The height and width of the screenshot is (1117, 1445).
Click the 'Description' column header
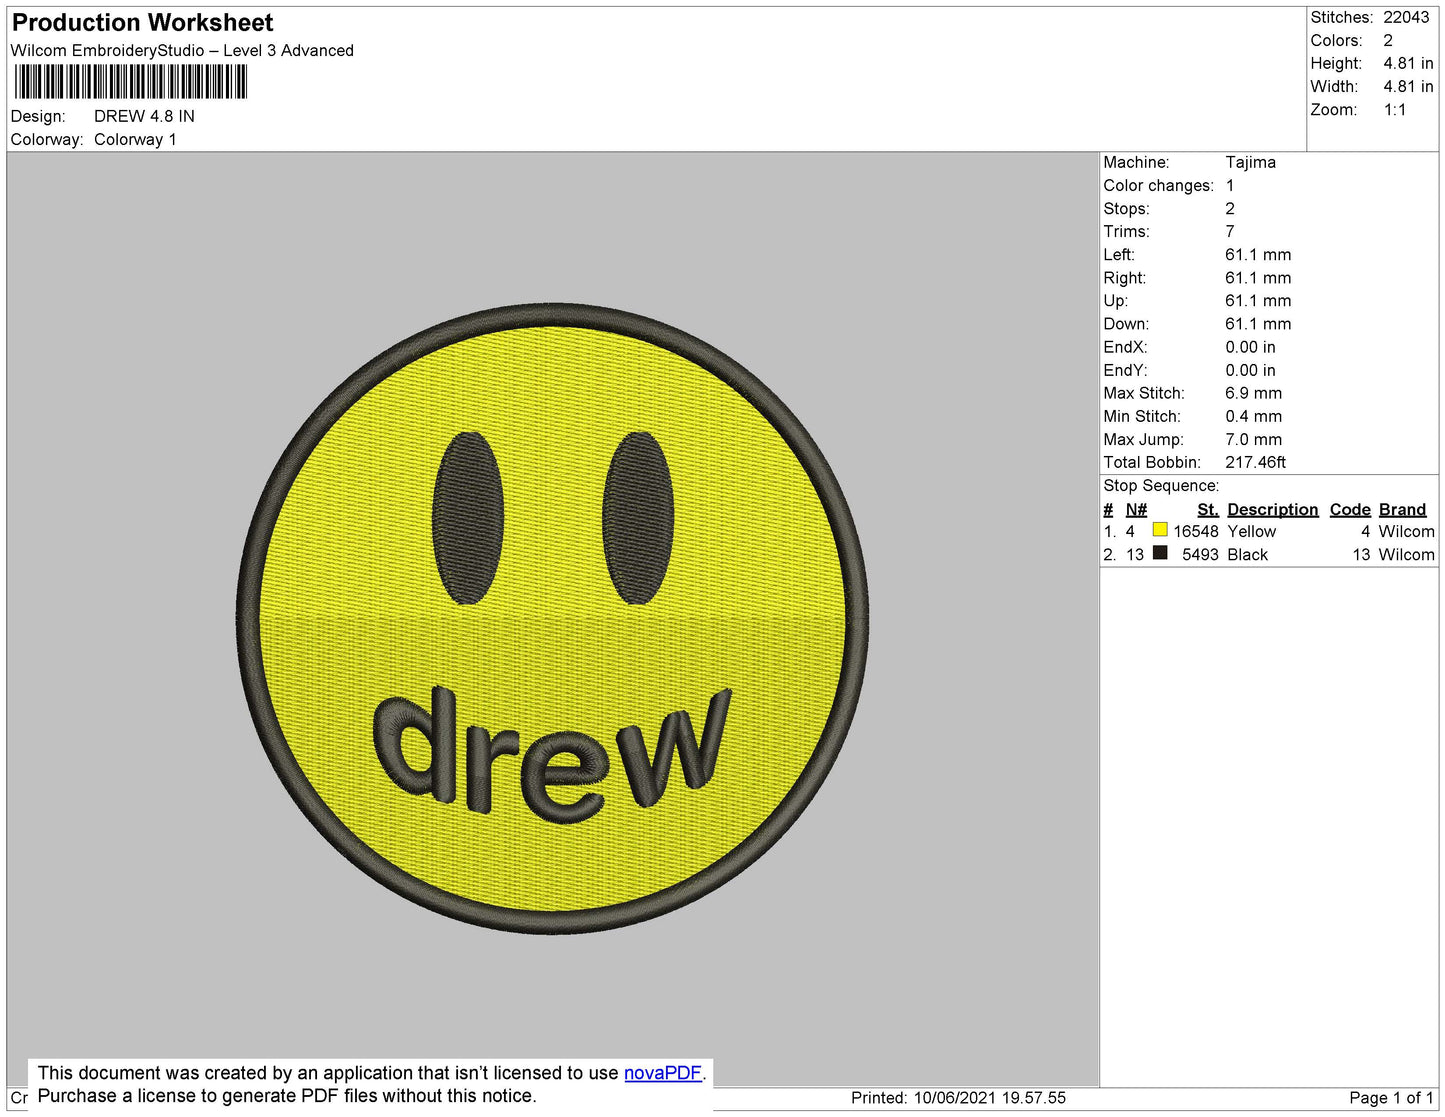coord(1272,509)
